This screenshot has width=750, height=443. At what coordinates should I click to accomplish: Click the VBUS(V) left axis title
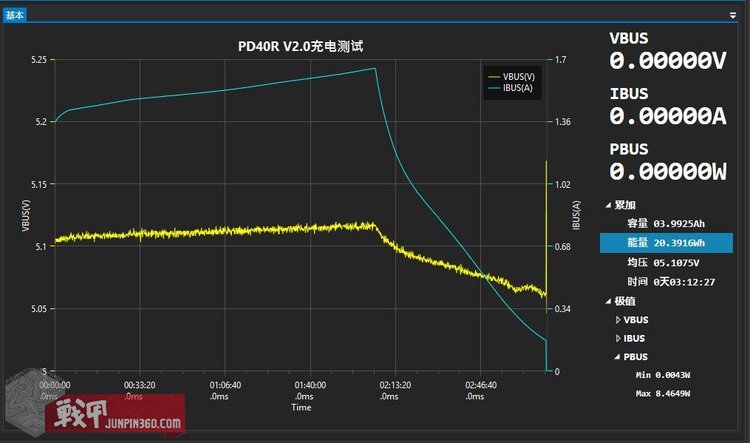26,215
